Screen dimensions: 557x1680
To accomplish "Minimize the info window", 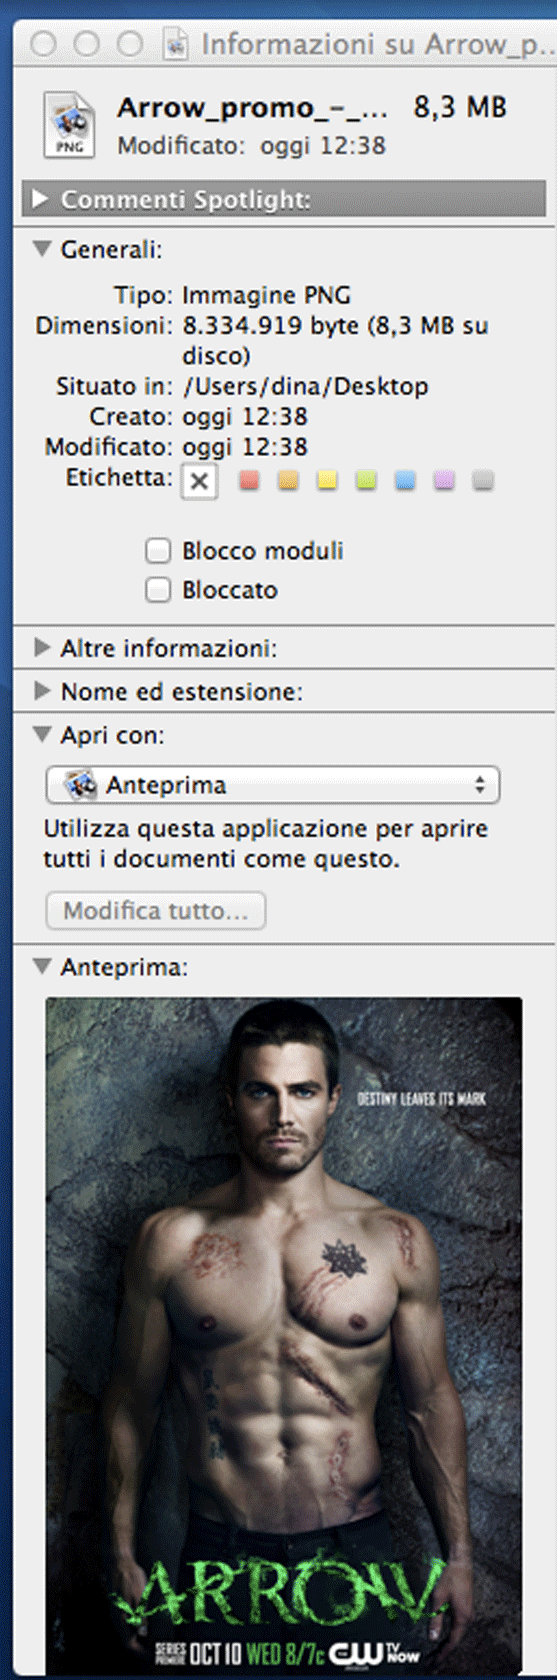I will tap(87, 44).
